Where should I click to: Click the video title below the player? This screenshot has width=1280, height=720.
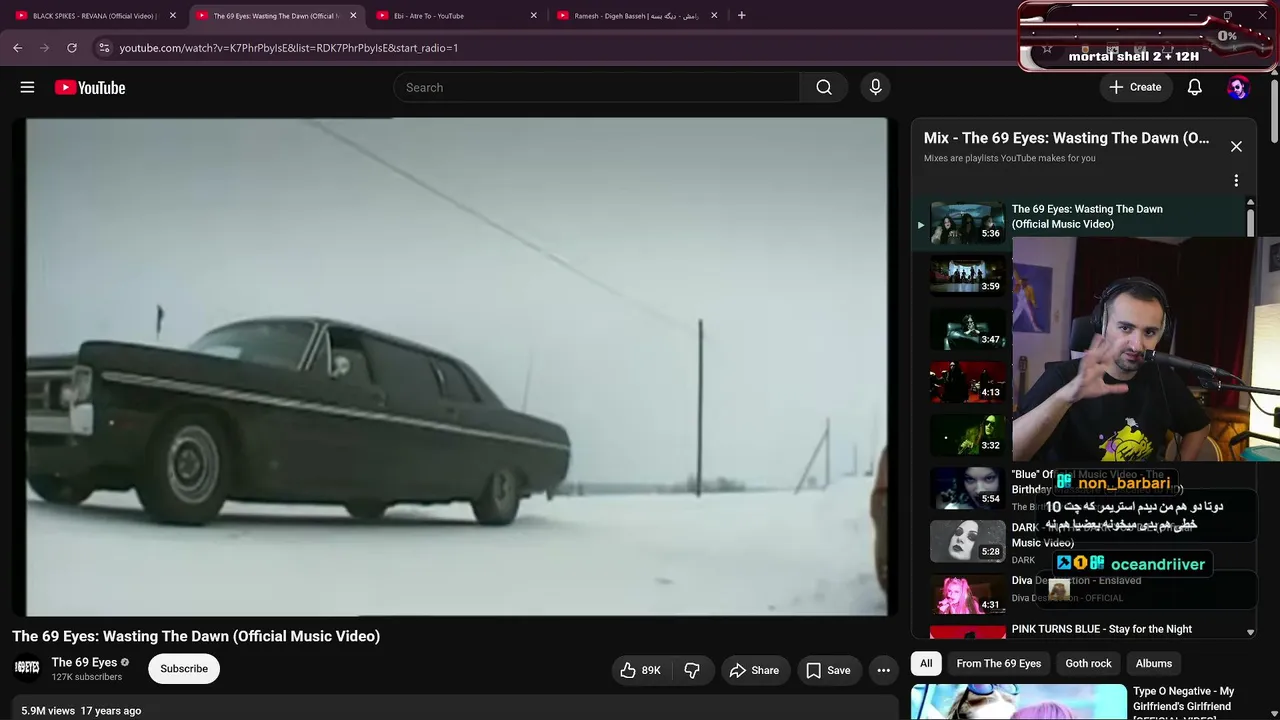click(196, 636)
